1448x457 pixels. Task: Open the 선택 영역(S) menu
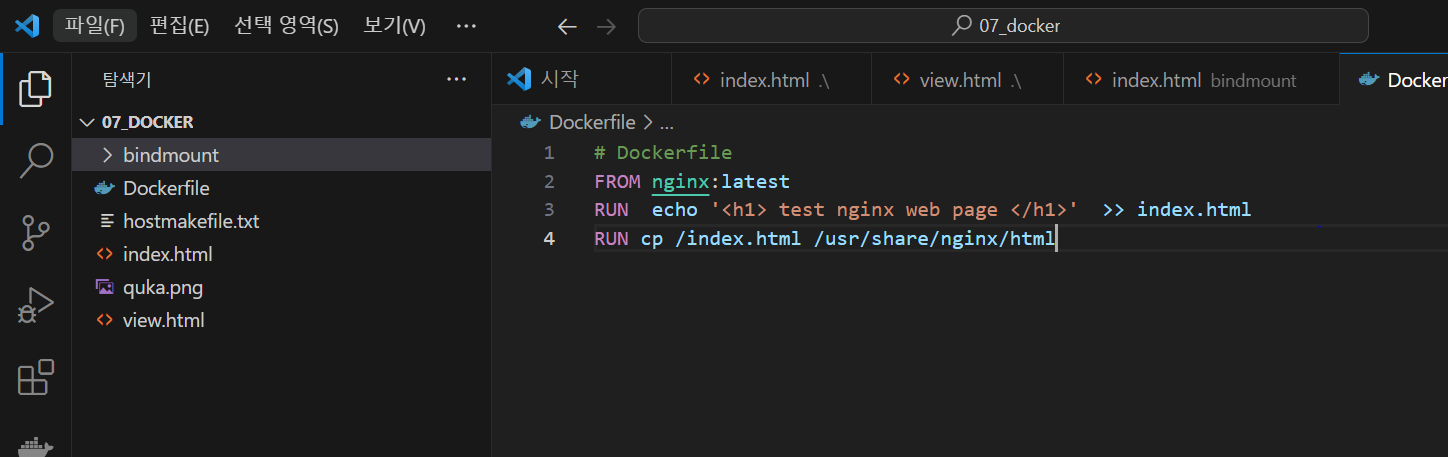coord(286,26)
